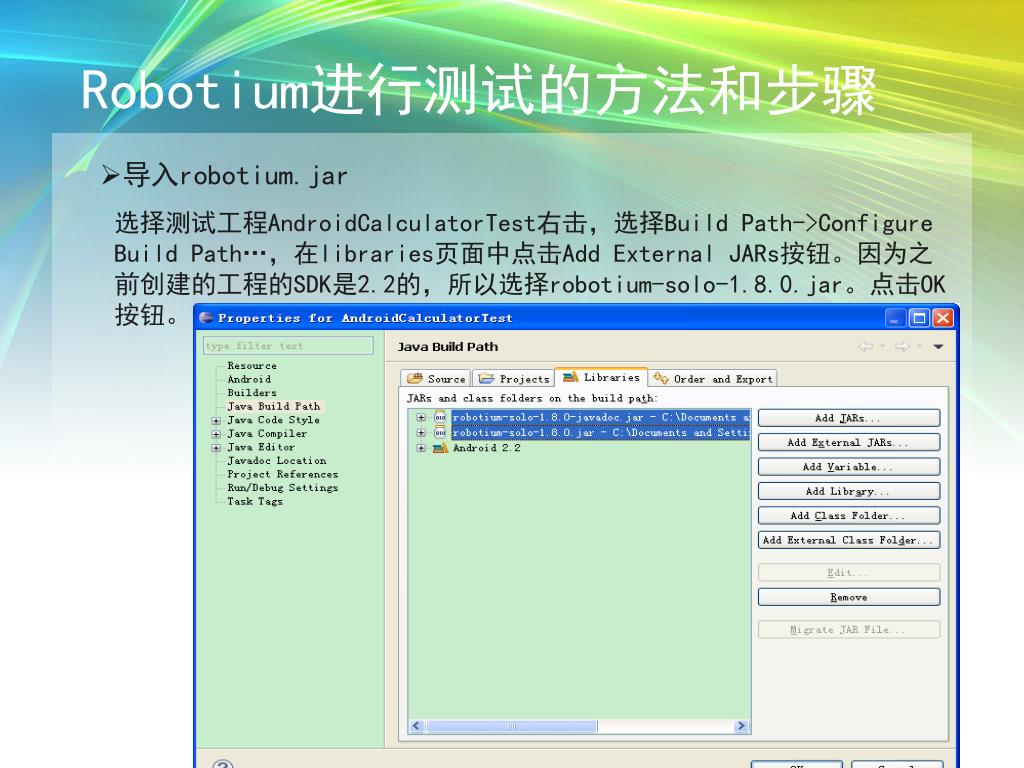1024x768 pixels.
Task: Expand robotium-solo-1.8.0.jar entry
Action: click(x=421, y=432)
